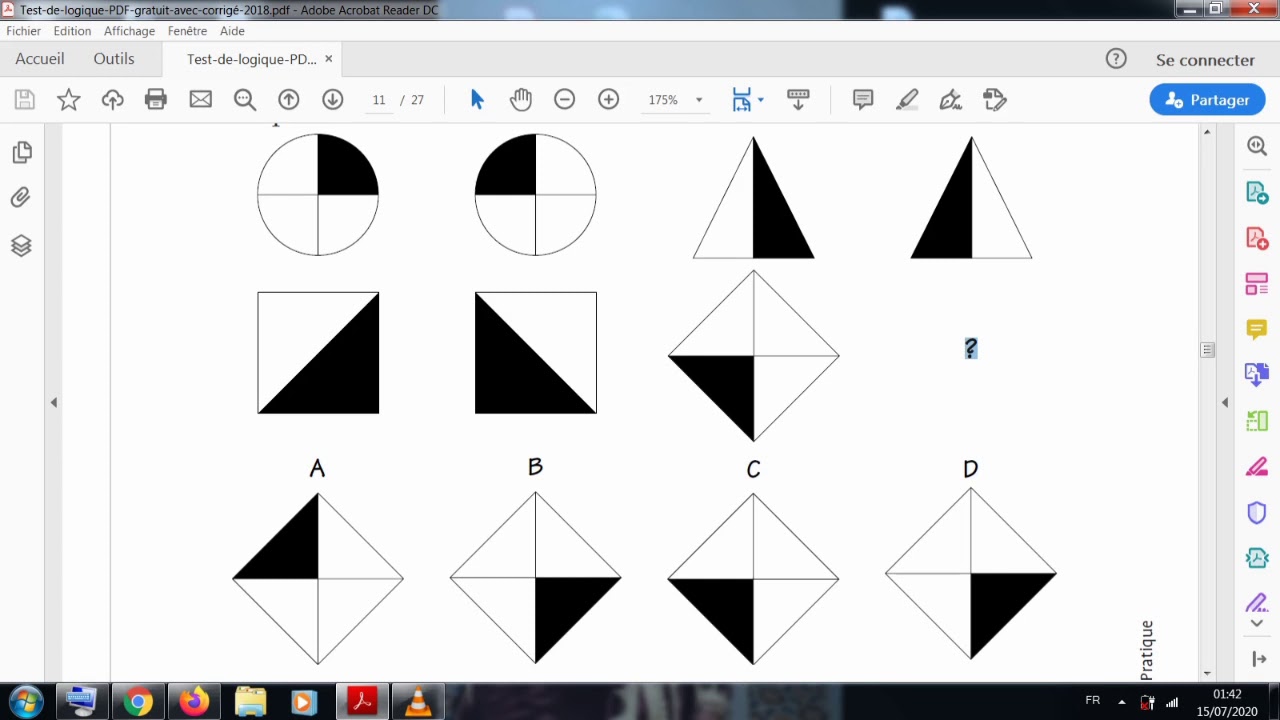Select the Highlight text pen tool
The width and height of the screenshot is (1280, 720).
(907, 100)
